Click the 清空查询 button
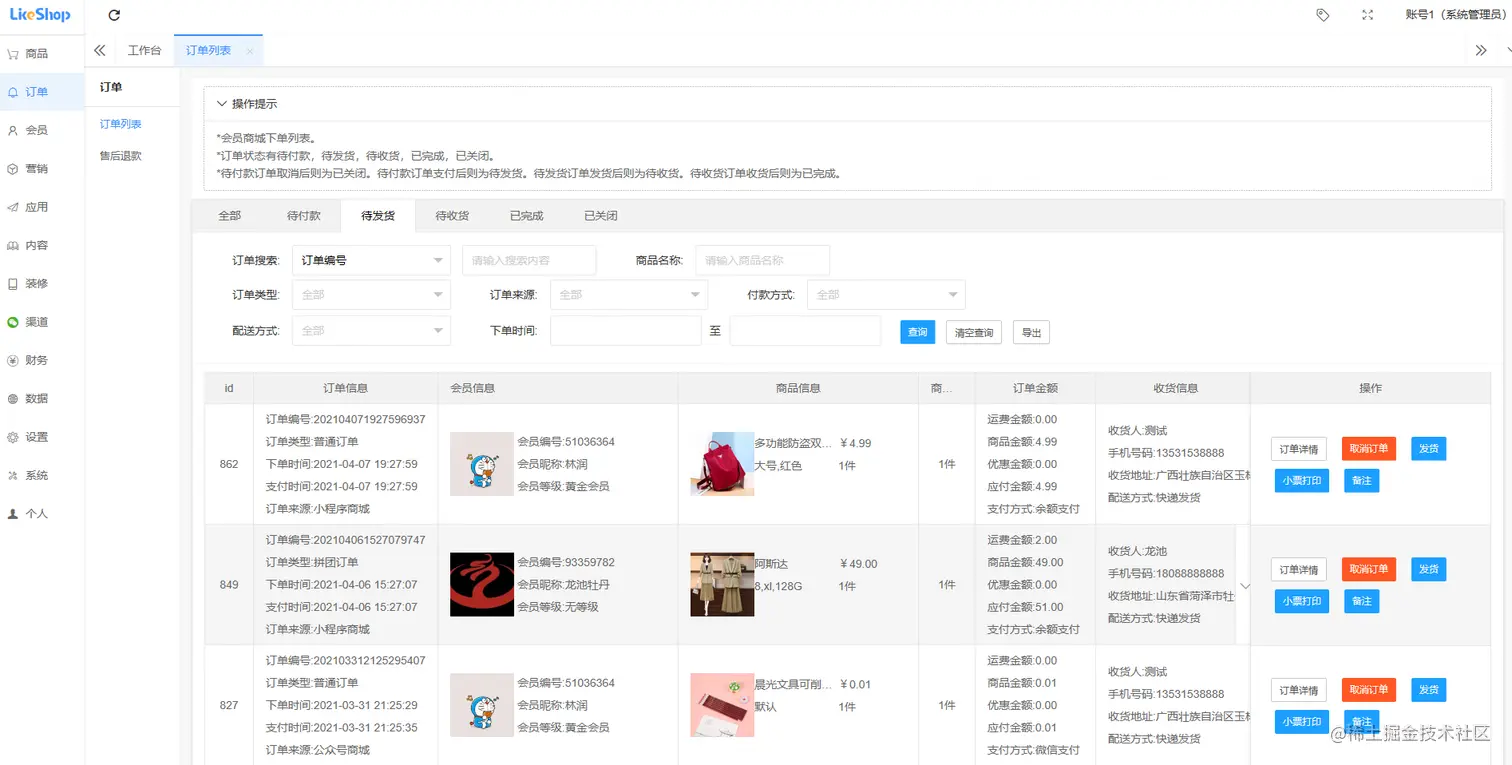 974,332
